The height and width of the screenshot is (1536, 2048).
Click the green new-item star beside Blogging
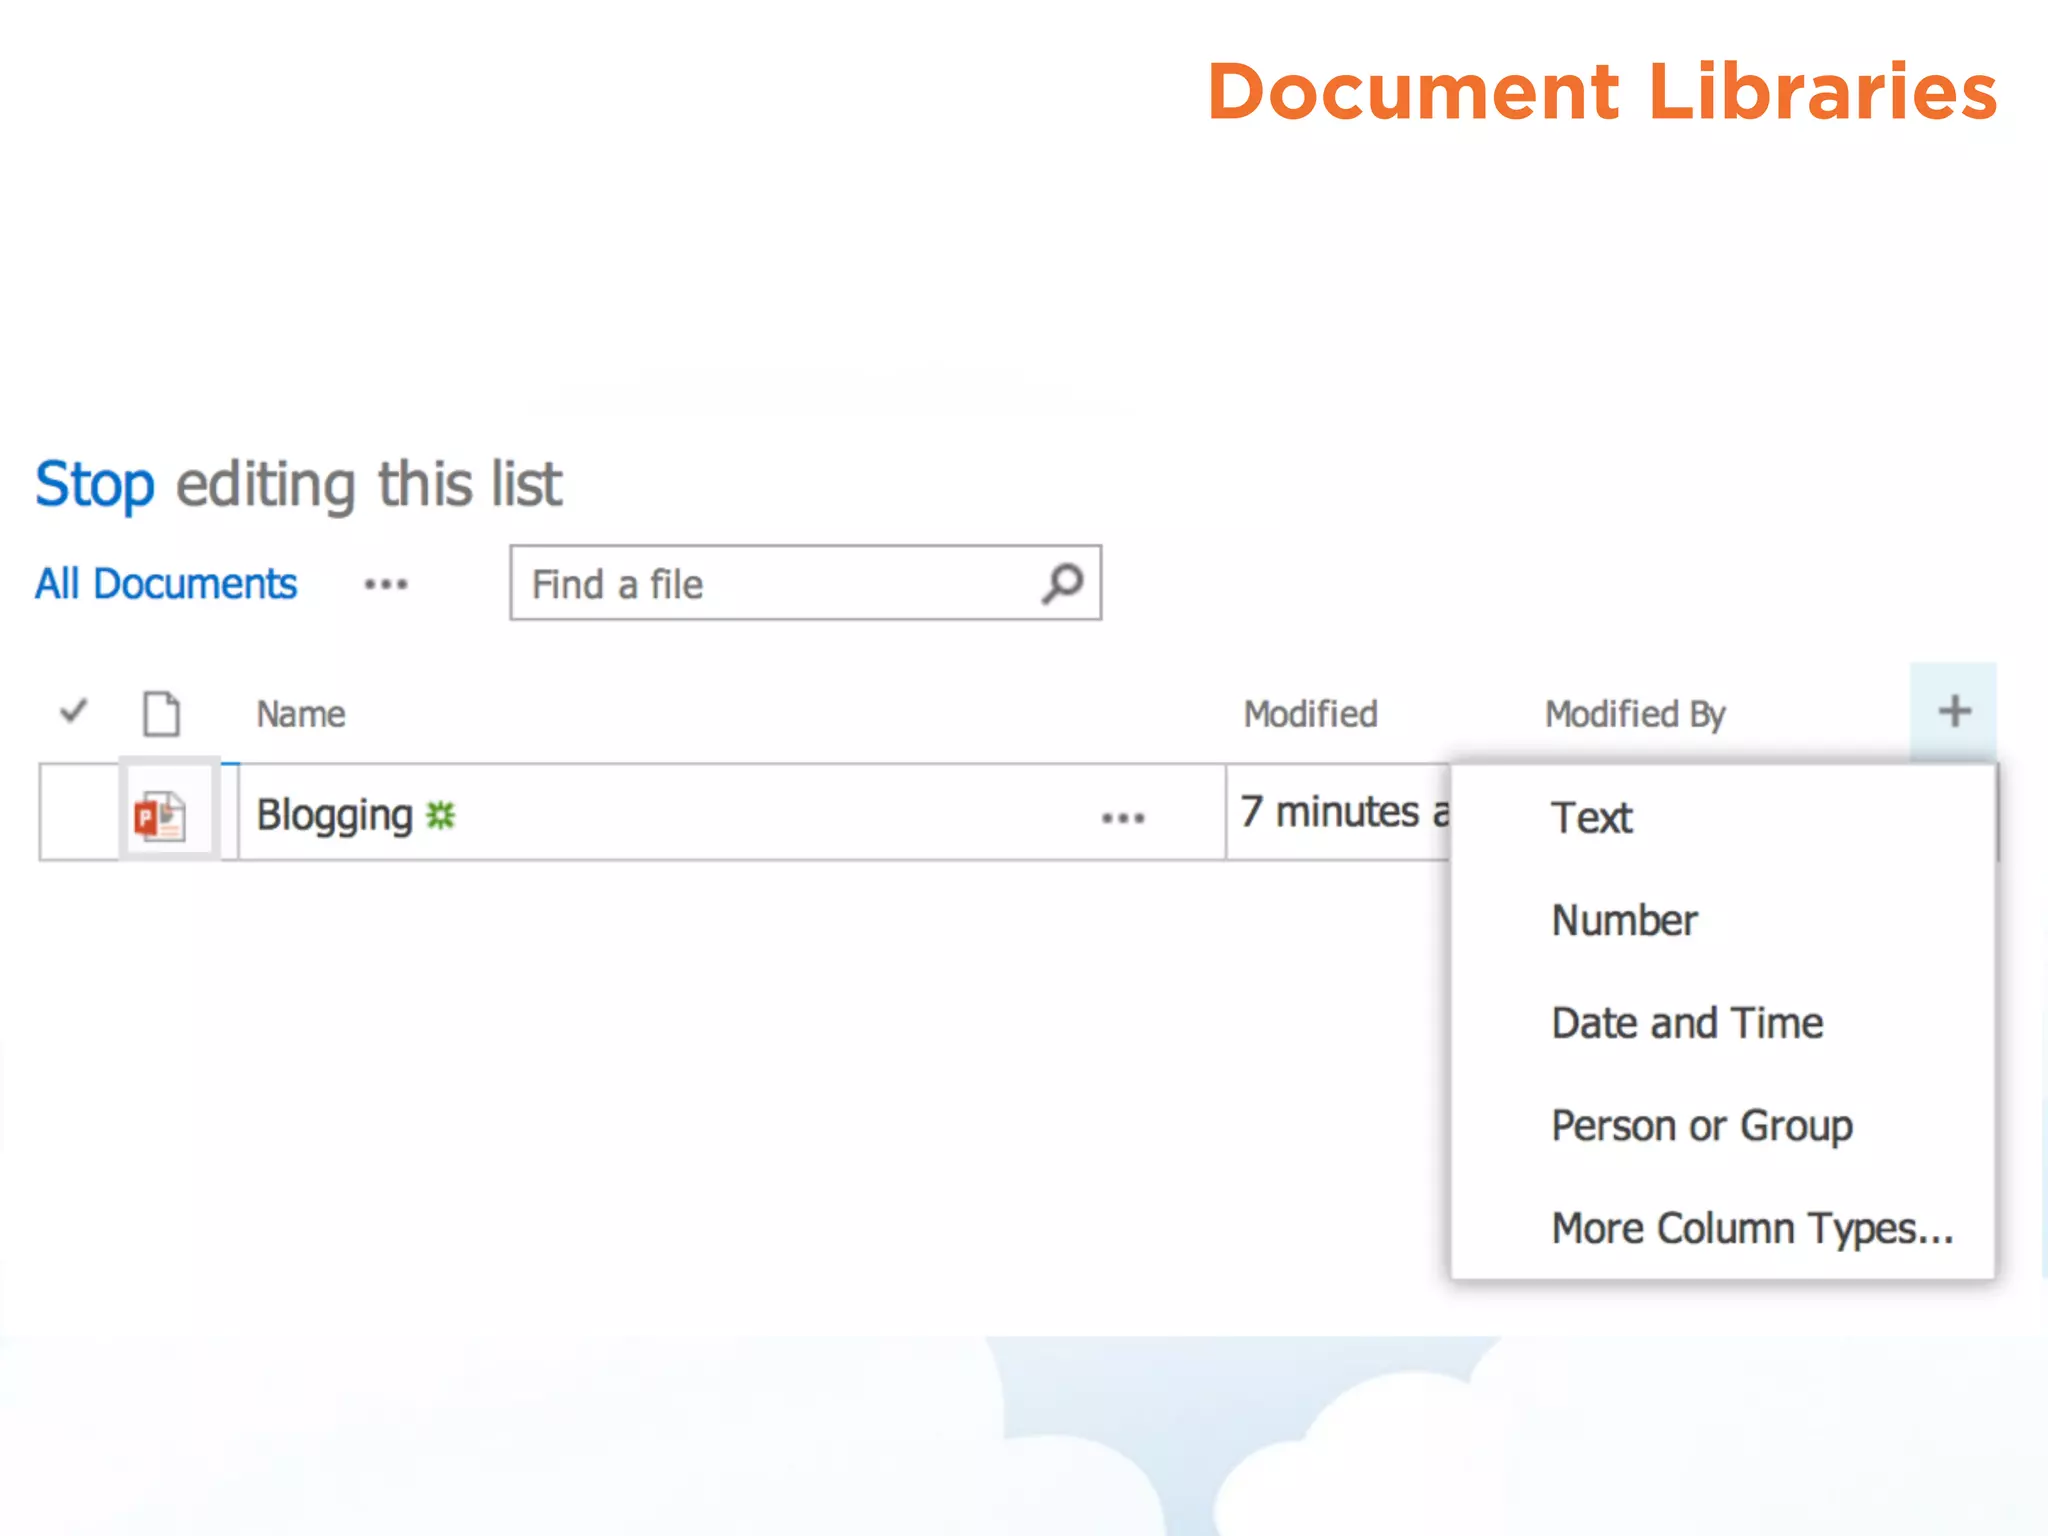(440, 815)
